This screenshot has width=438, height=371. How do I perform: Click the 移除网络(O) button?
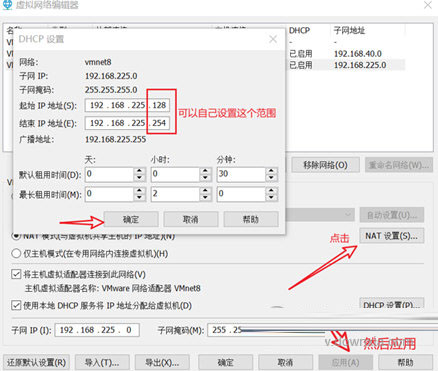[325, 165]
